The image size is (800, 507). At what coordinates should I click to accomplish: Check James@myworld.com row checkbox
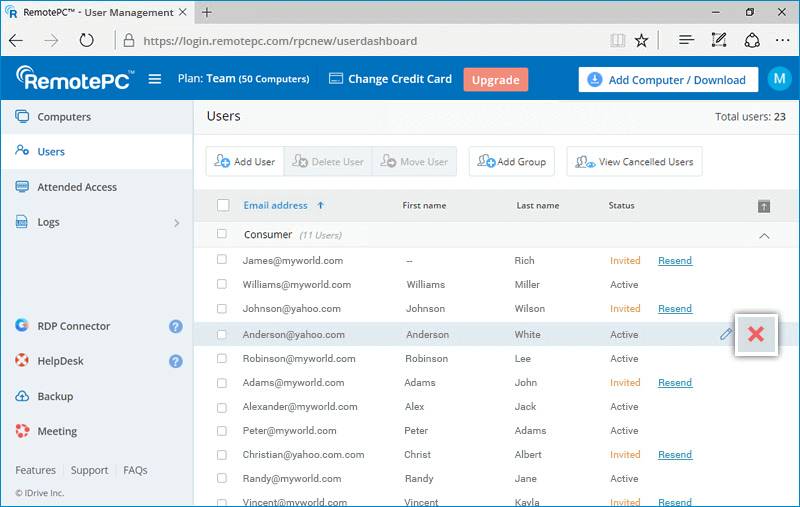tap(221, 260)
